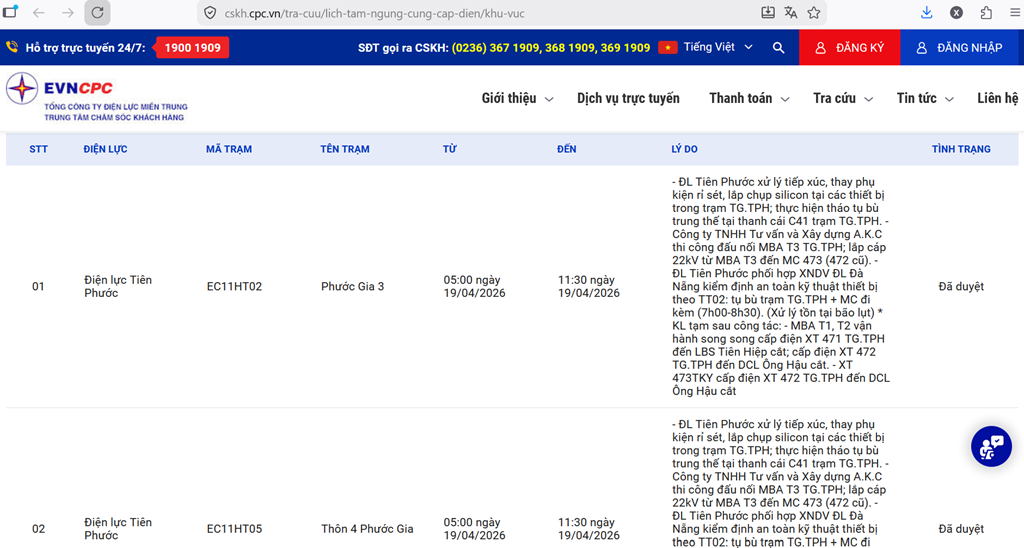Open the Tra cứu menu
1024x548 pixels.
point(843,98)
